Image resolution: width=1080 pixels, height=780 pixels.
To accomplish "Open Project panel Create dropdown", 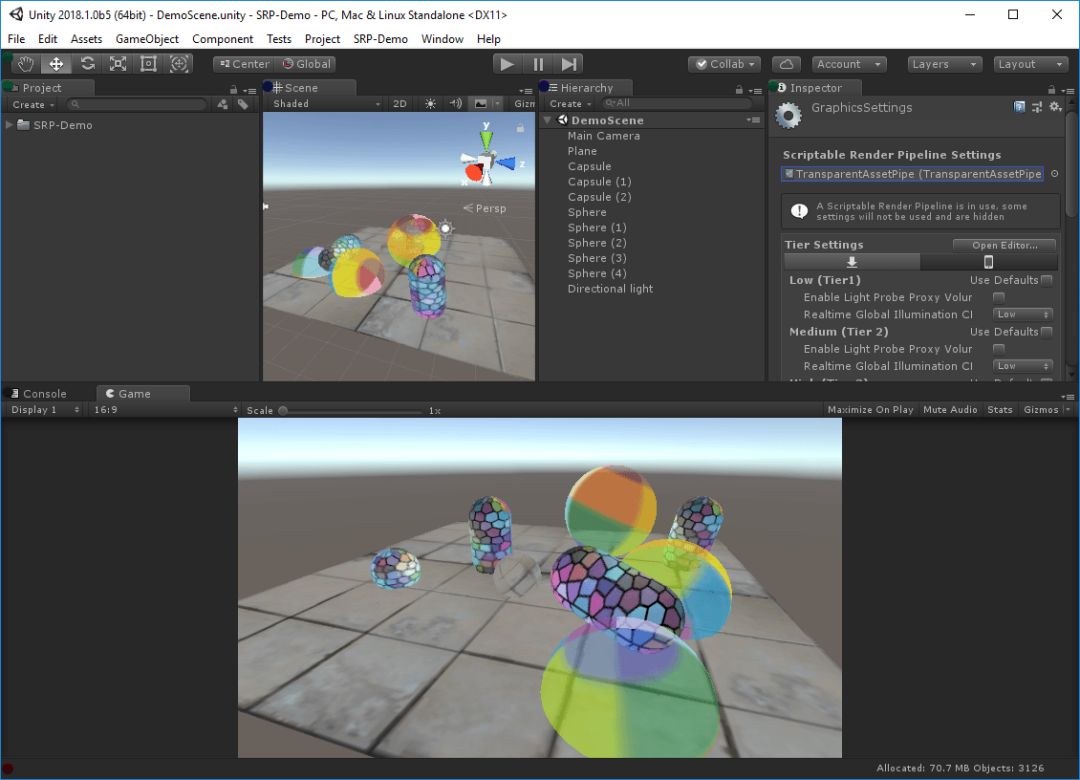I will tap(32, 105).
